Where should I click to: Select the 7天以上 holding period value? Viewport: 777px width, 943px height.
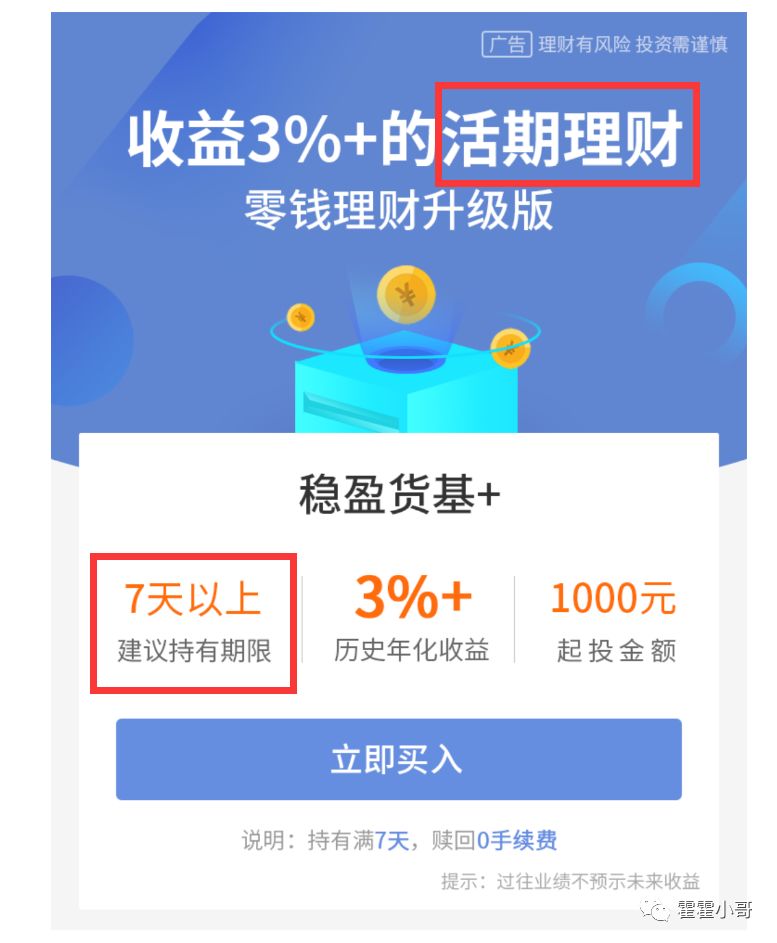(192, 598)
